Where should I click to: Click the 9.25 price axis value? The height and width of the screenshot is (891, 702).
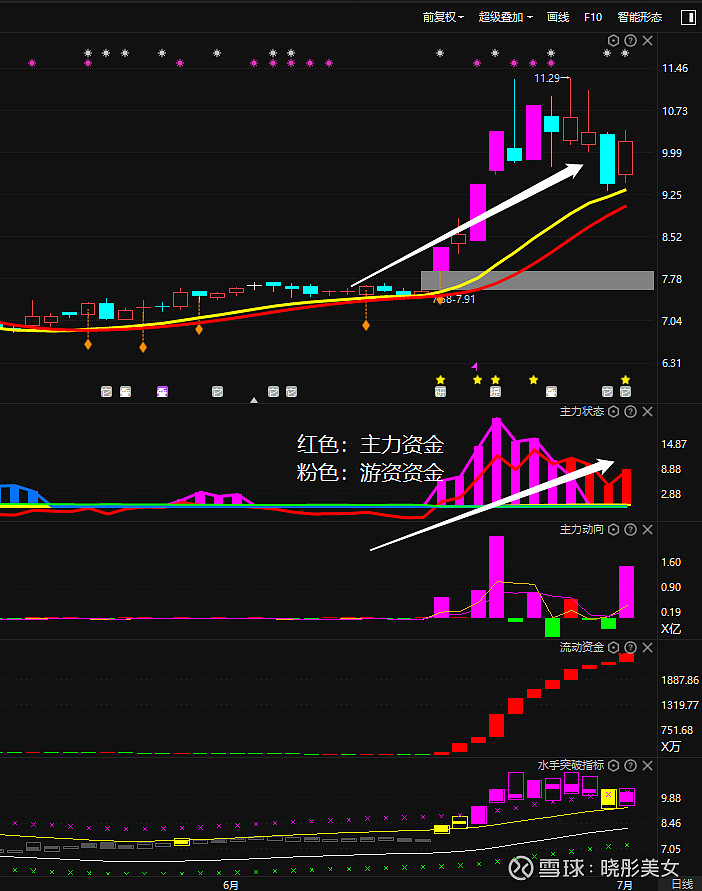[x=672, y=195]
